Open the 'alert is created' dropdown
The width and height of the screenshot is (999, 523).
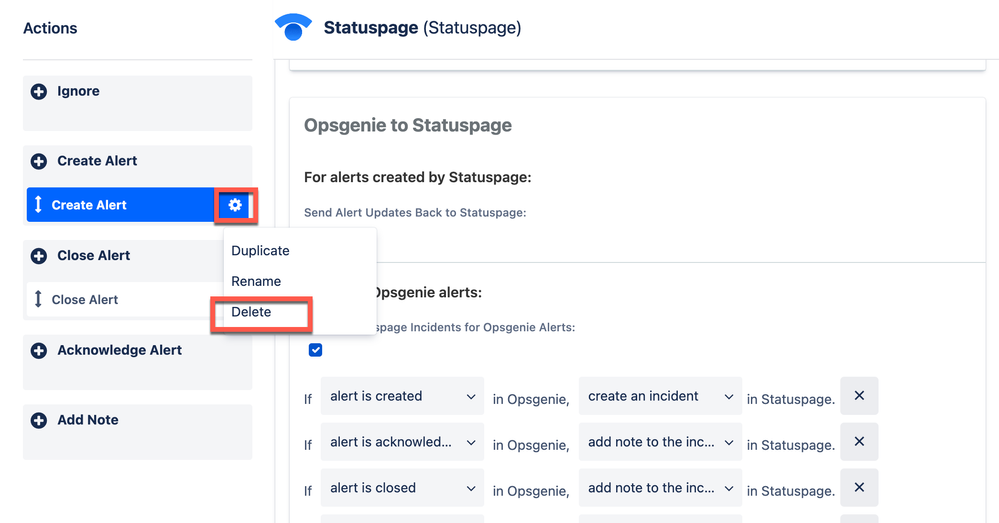point(402,396)
